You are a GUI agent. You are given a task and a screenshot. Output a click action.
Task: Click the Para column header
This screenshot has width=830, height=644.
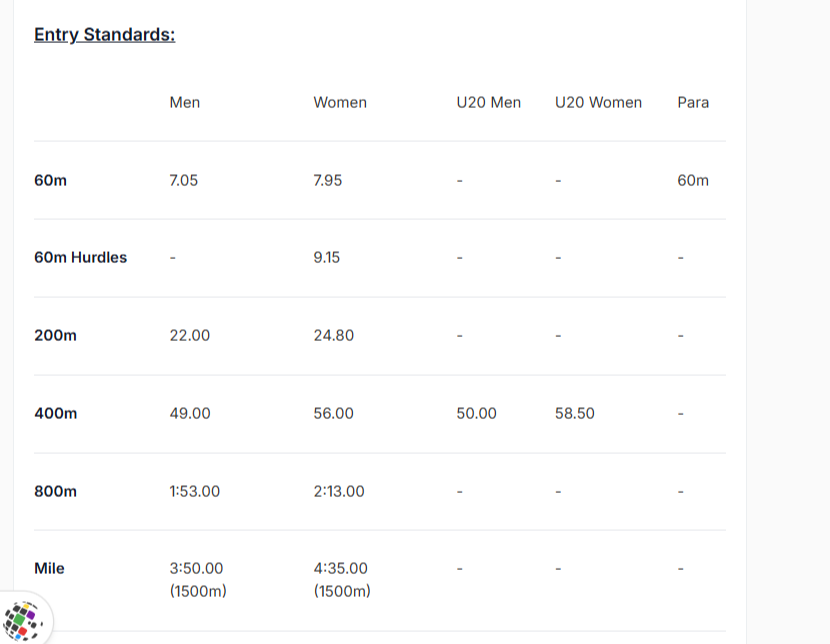(x=693, y=102)
